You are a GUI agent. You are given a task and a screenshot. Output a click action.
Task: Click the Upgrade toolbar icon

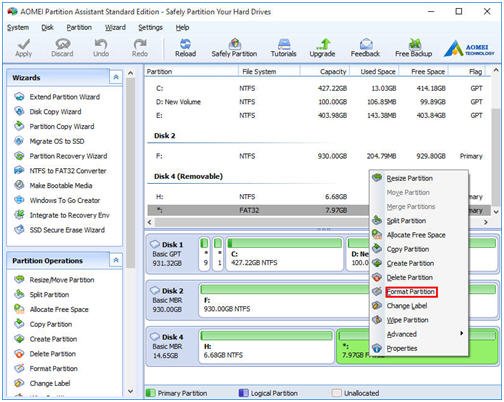(322, 48)
